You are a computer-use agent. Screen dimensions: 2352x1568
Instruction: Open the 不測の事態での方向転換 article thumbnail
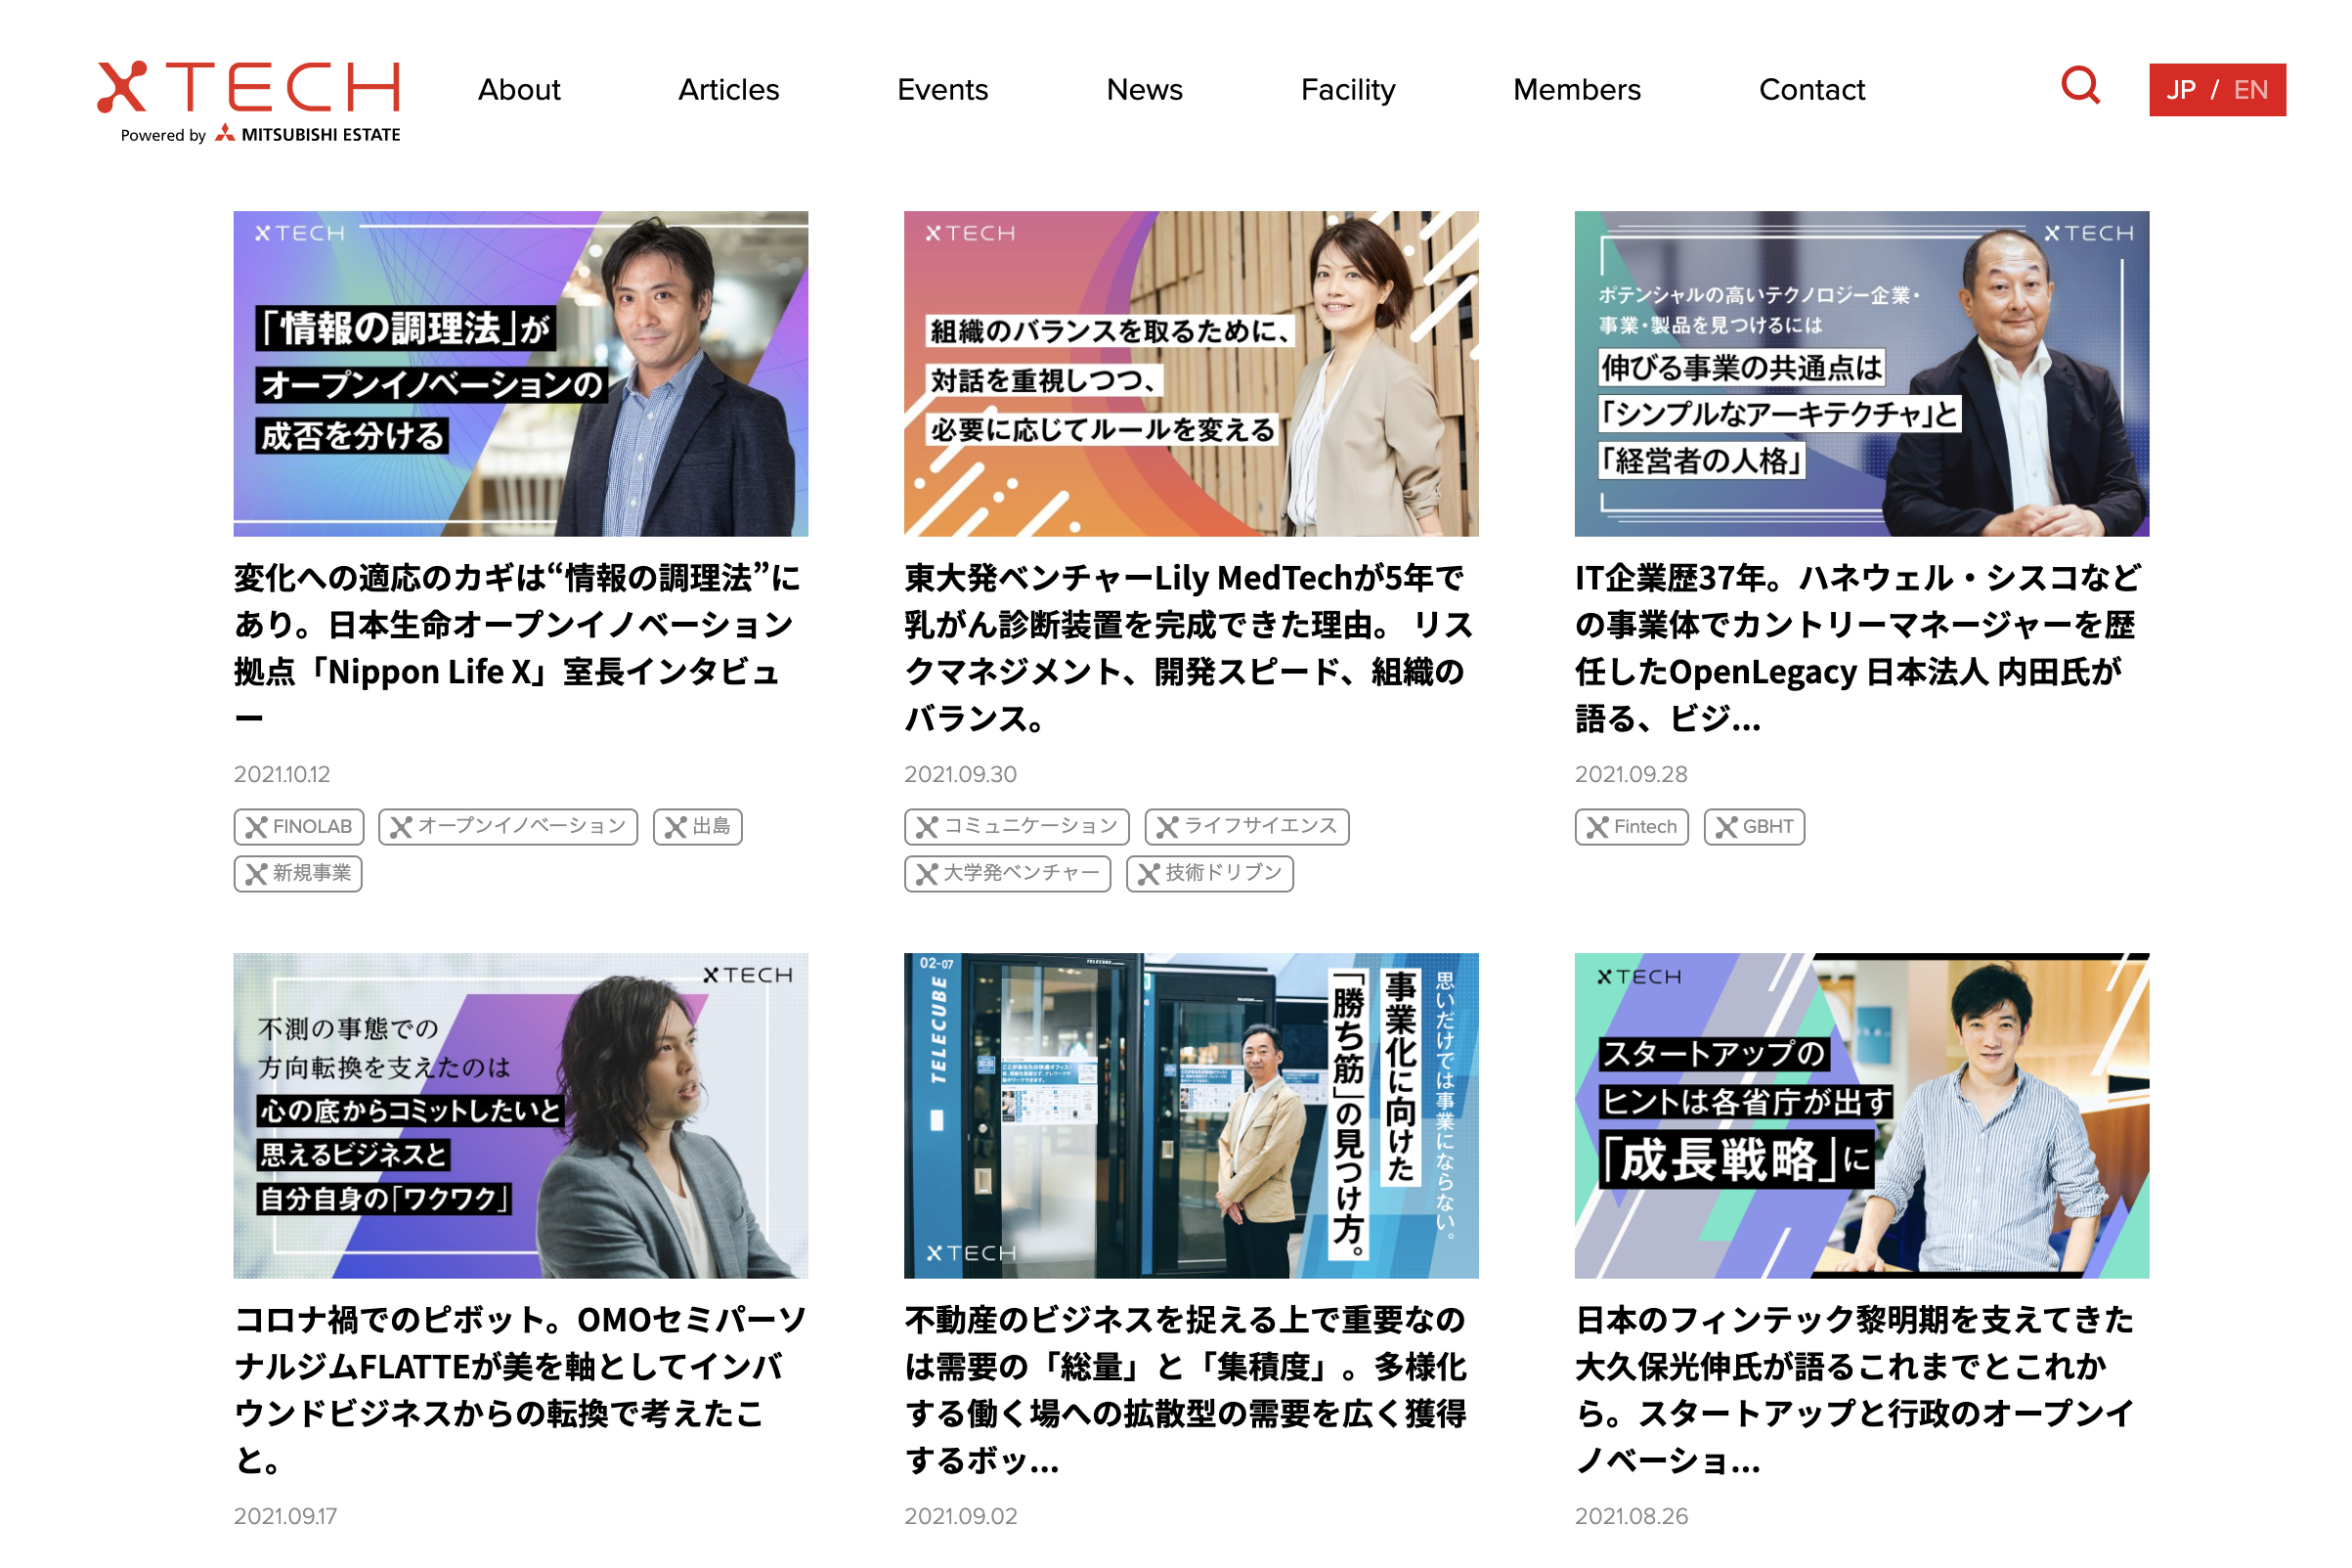[x=521, y=1115]
